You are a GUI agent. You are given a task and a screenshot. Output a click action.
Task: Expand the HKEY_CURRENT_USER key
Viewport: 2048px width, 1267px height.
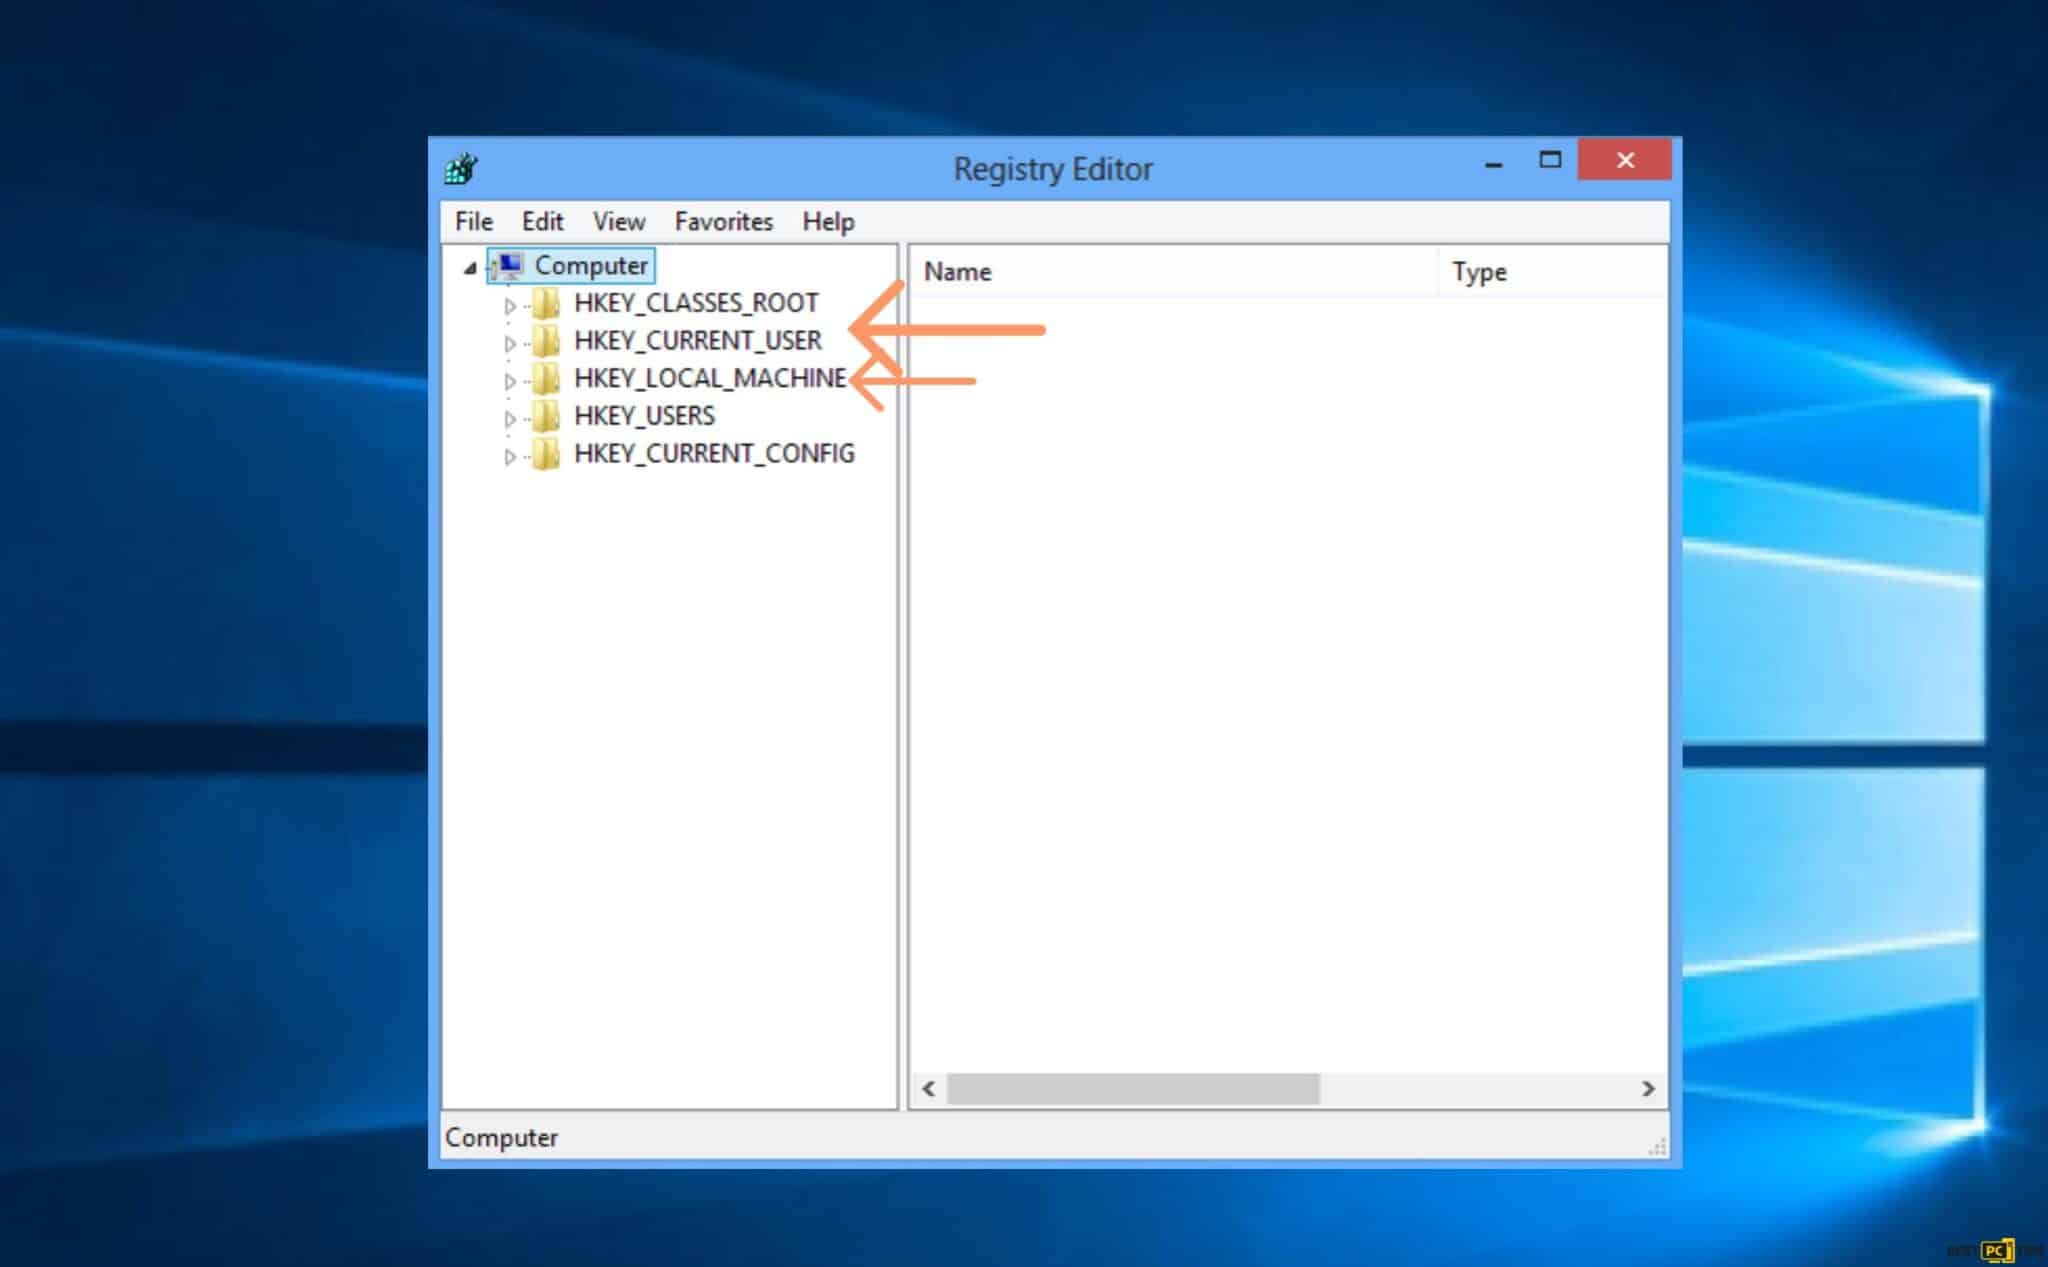[x=510, y=344]
